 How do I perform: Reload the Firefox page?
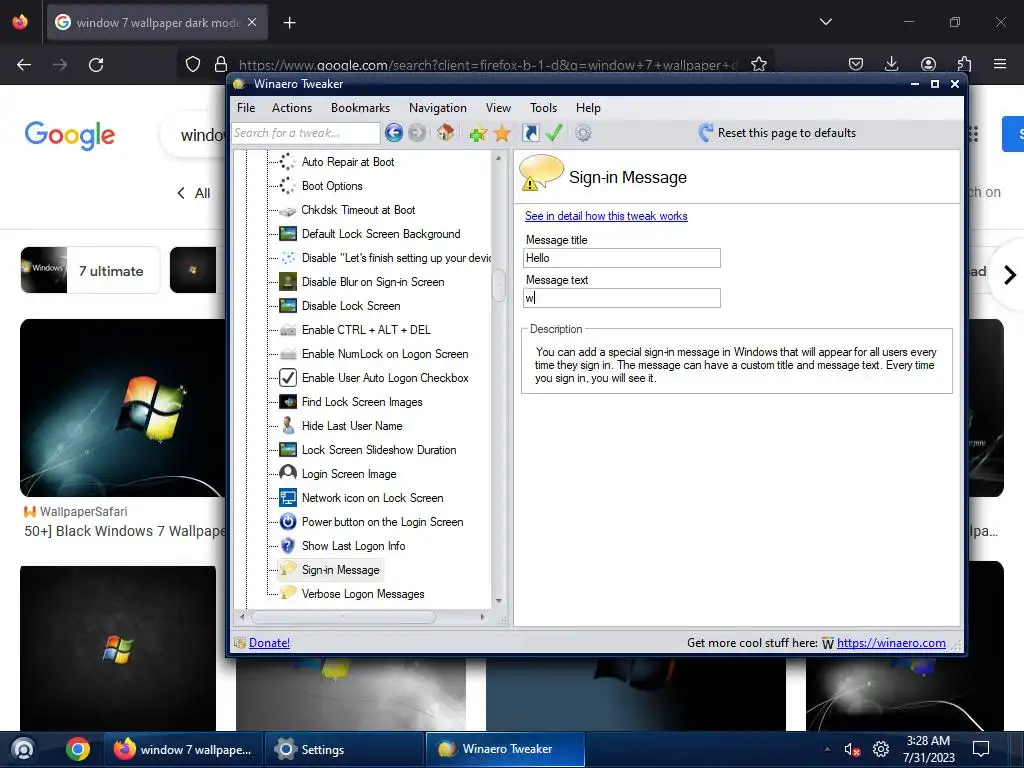coord(96,65)
